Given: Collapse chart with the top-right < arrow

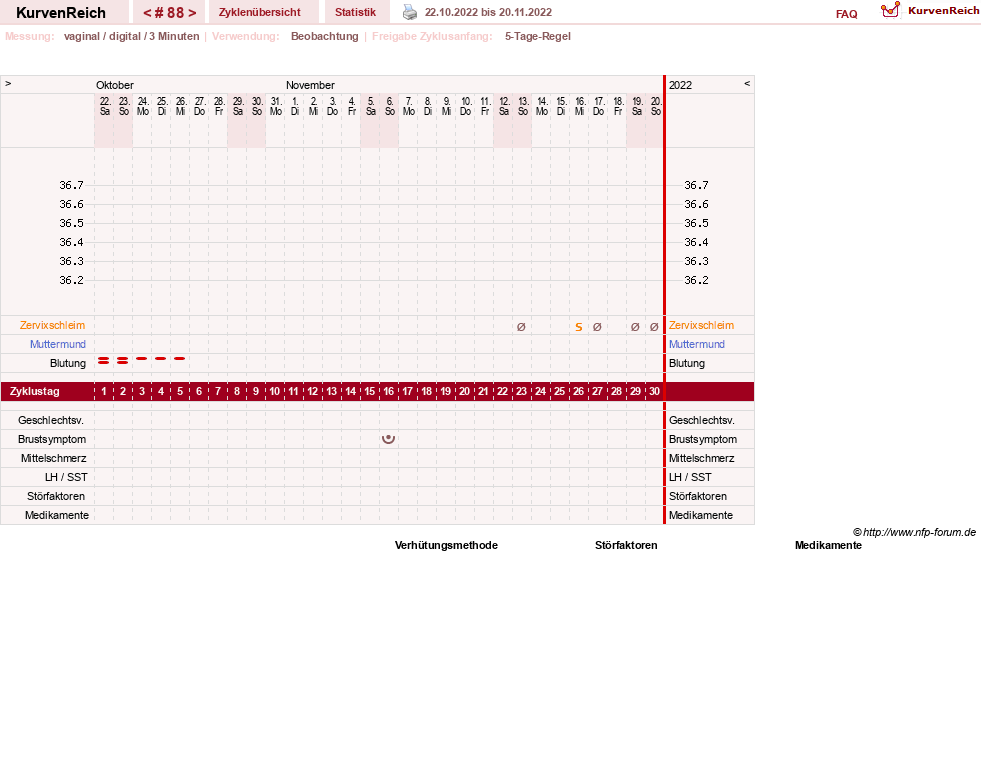Looking at the screenshot, I should [x=747, y=83].
